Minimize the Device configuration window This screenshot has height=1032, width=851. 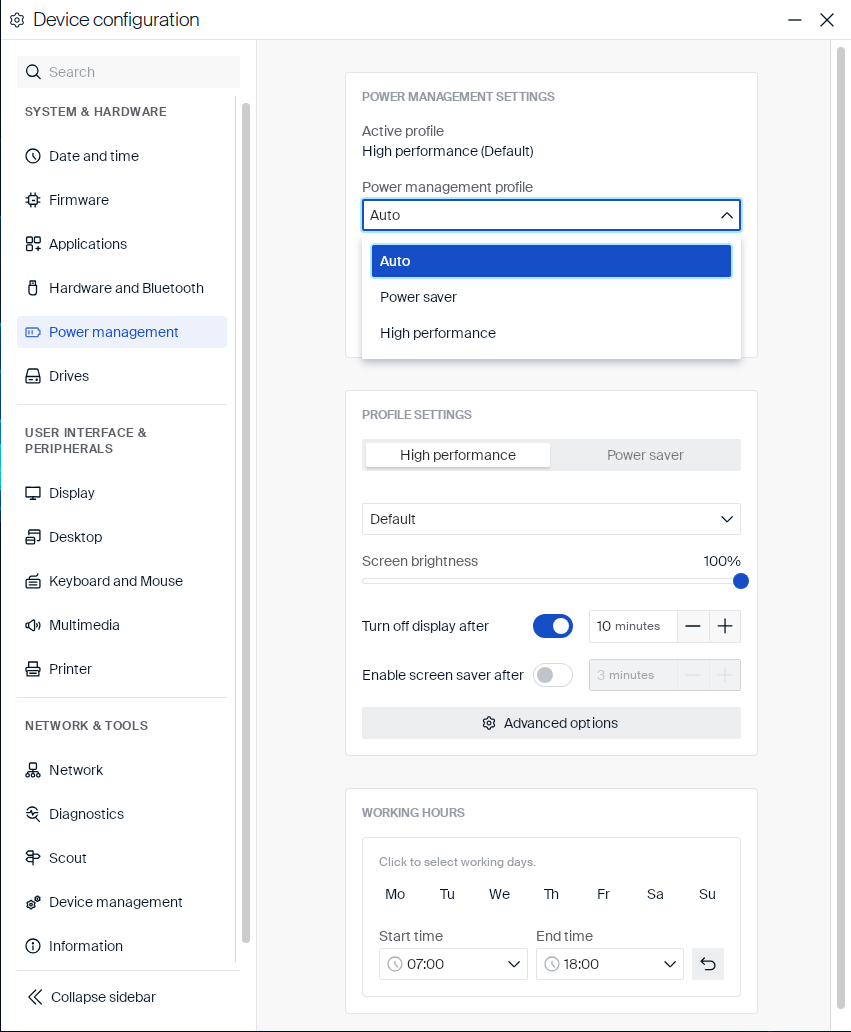(x=795, y=20)
